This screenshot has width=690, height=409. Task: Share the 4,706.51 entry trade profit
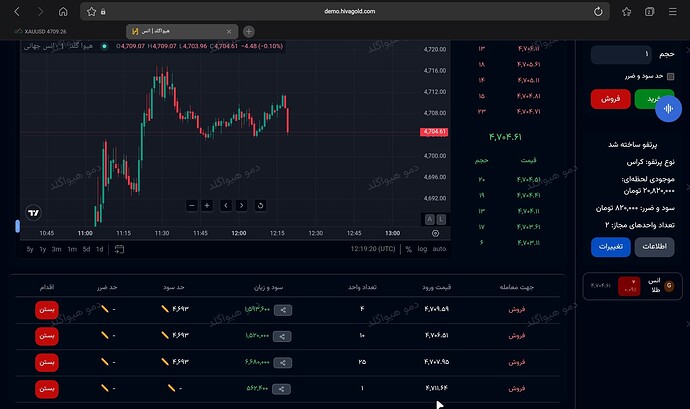point(282,336)
